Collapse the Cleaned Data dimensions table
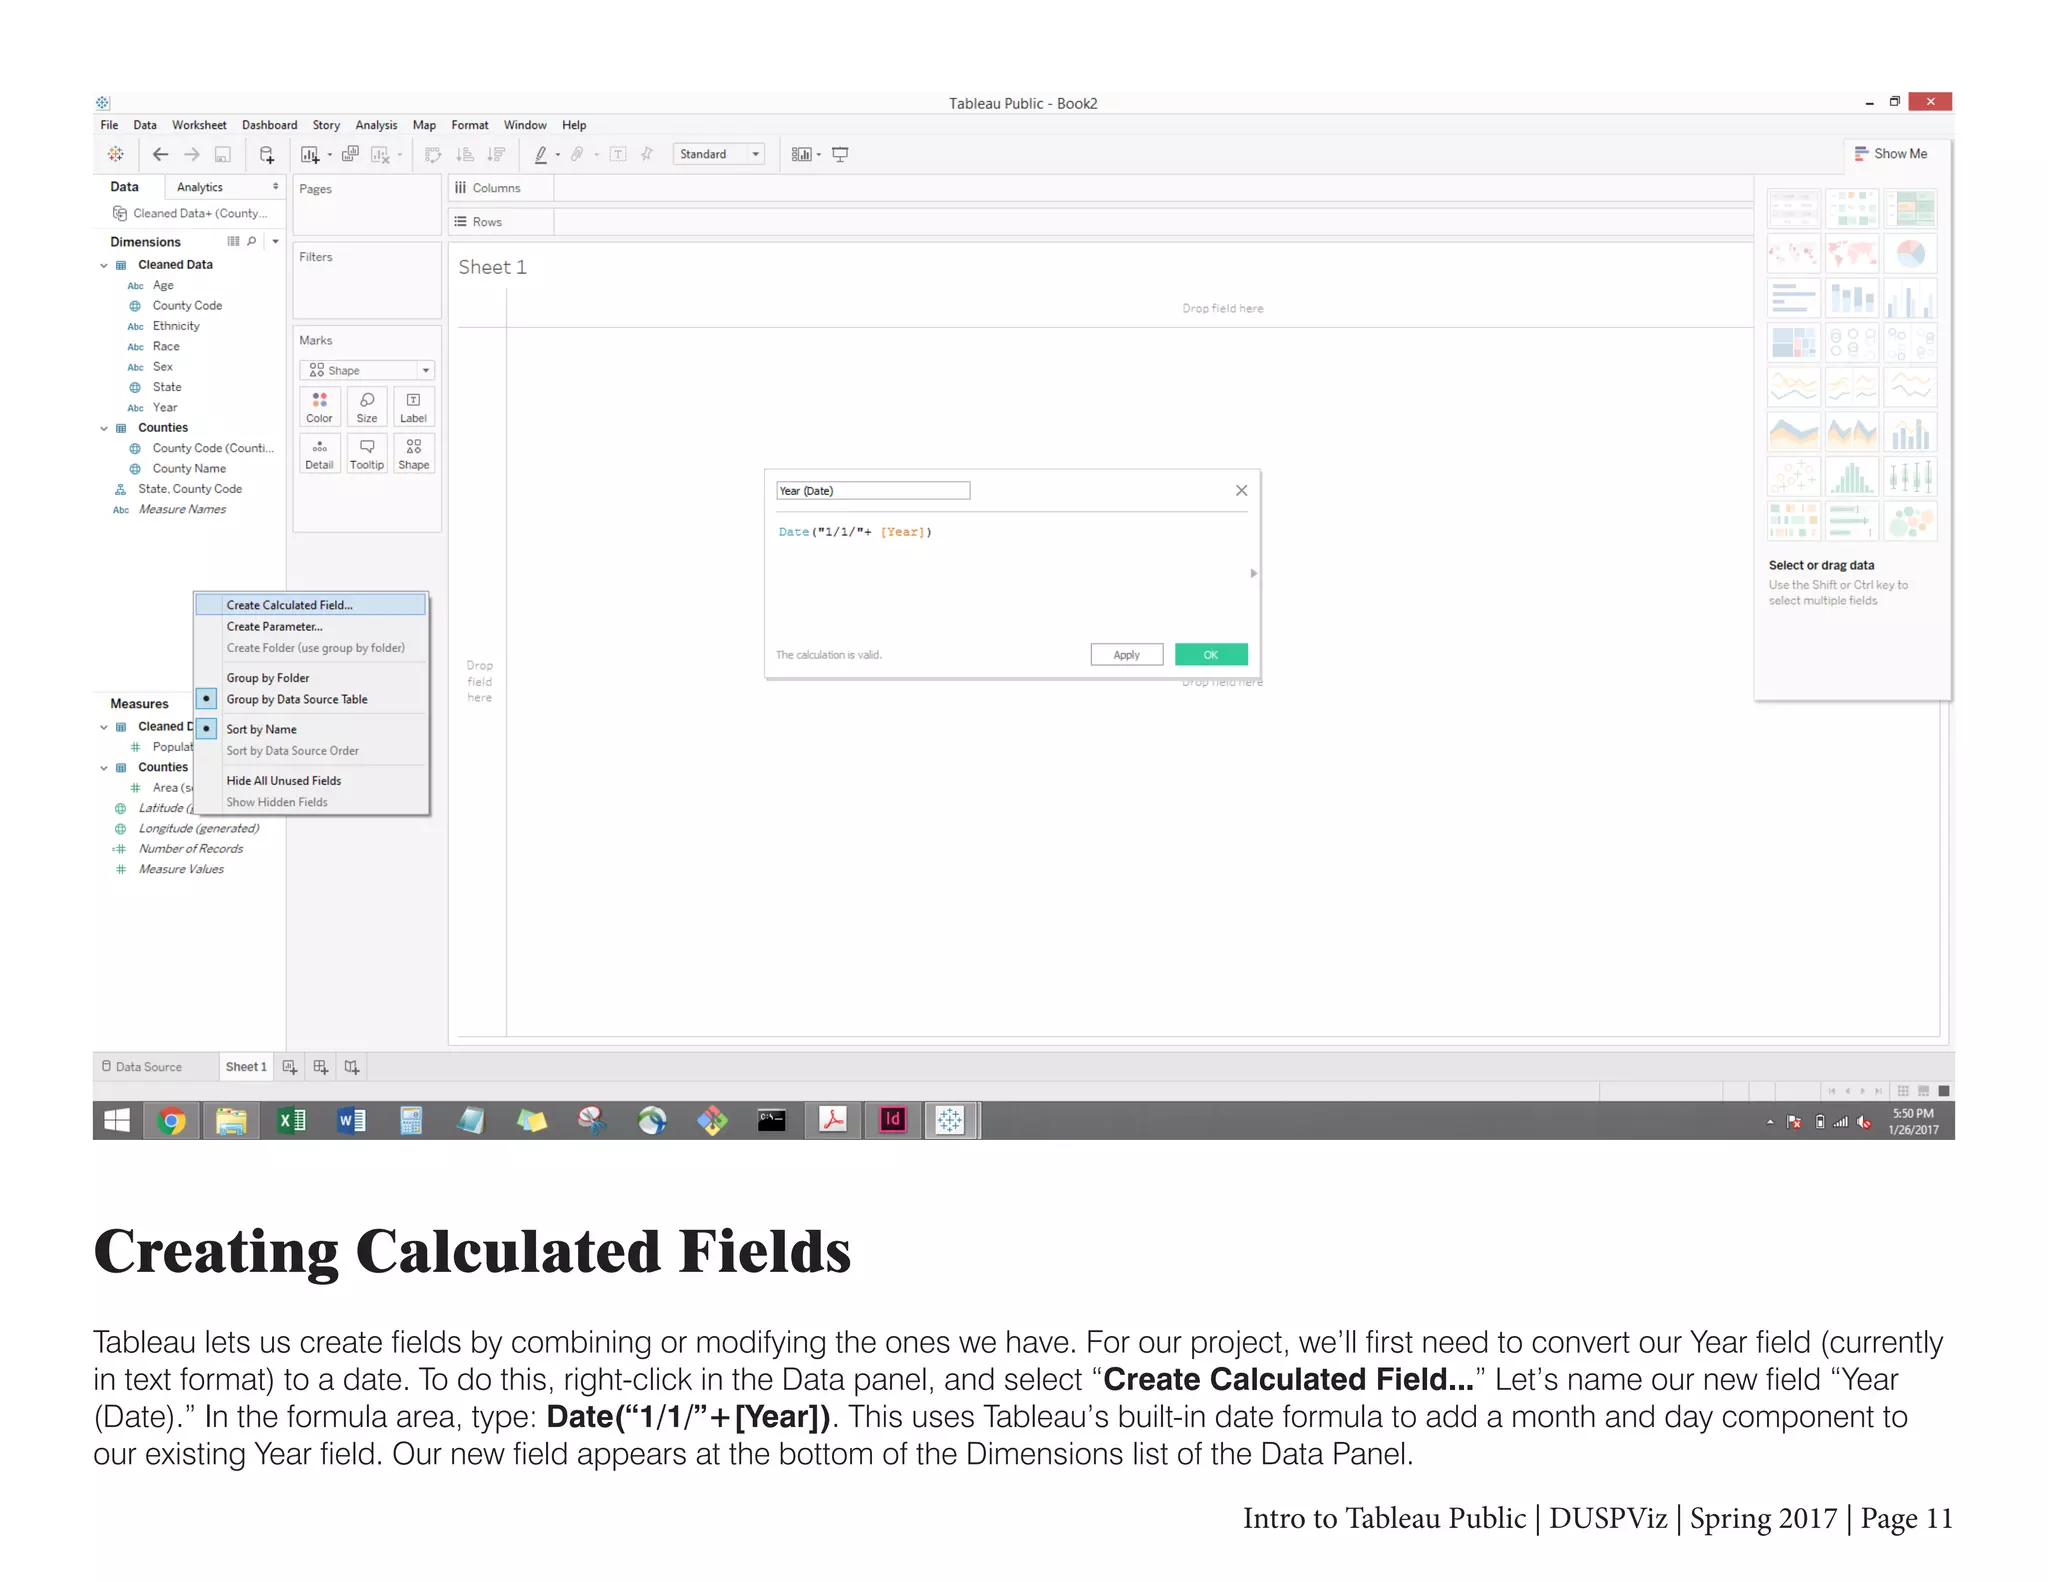This screenshot has width=2048, height=1582. point(104,265)
